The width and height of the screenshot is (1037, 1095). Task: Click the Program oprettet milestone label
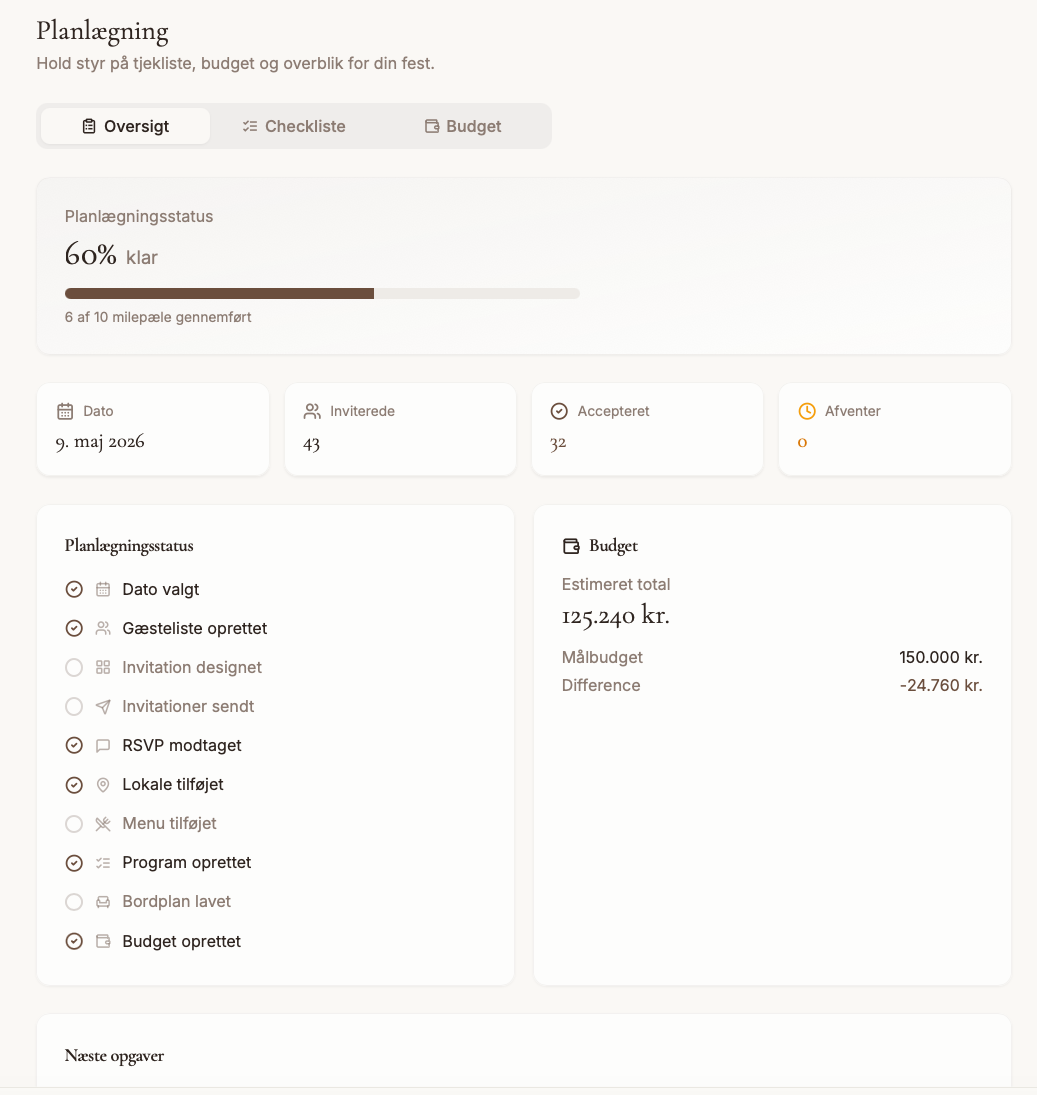(186, 862)
